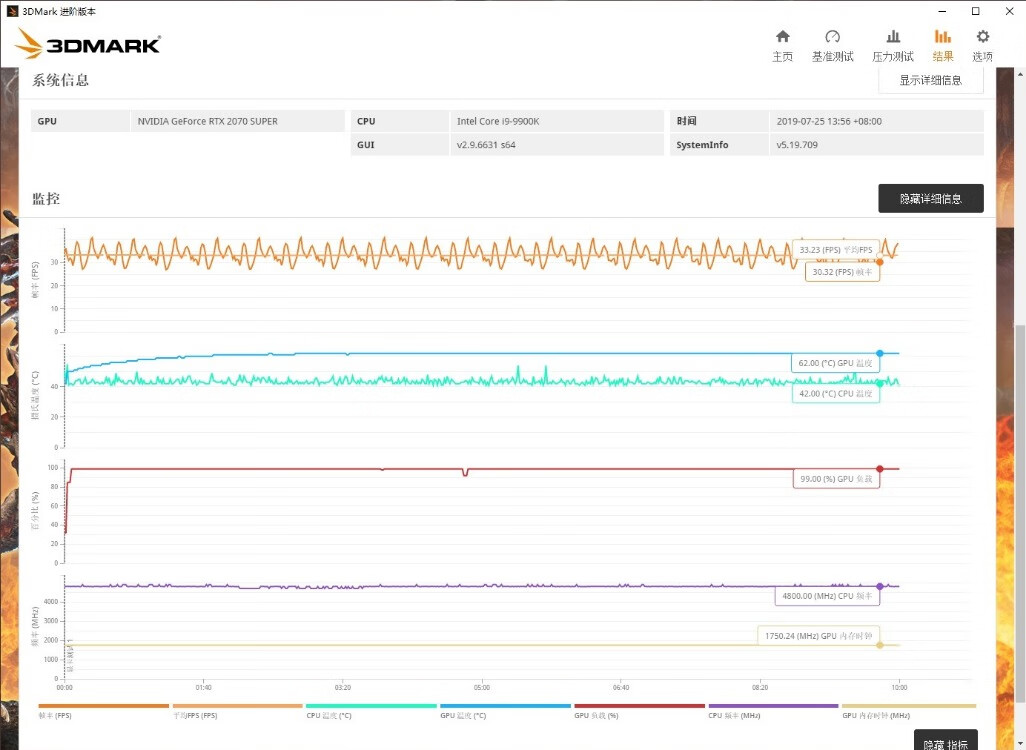Click the 62.00 (°C) GPU temperature tooltip

point(836,363)
